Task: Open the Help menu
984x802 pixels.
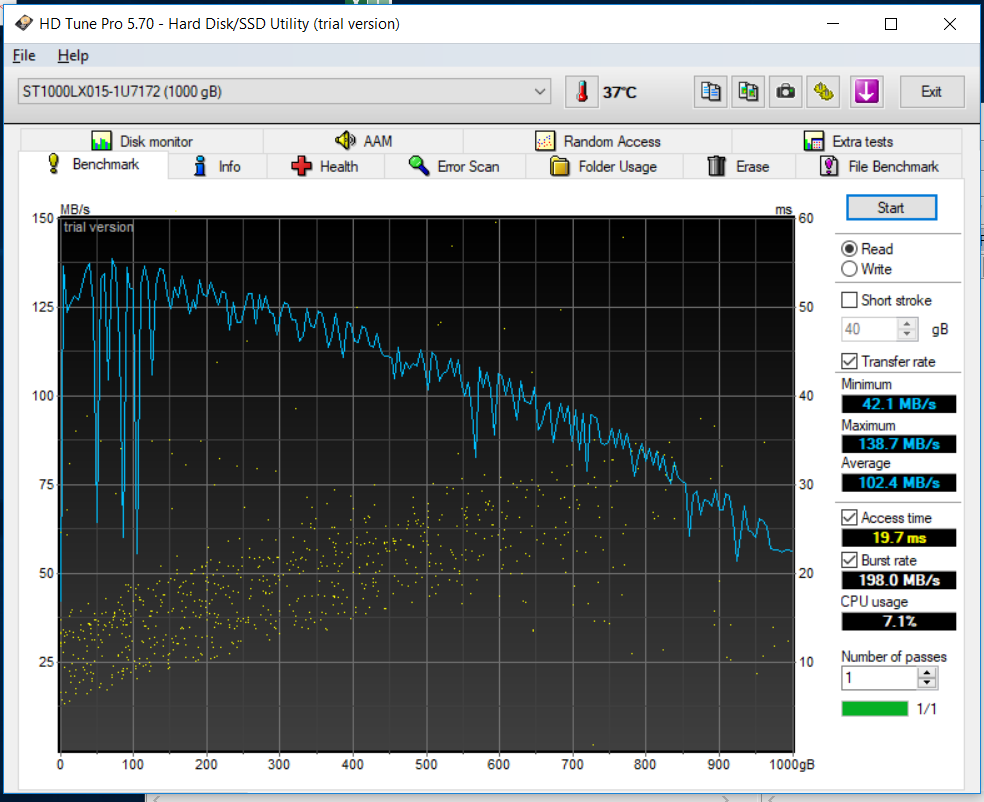Action: (73, 55)
